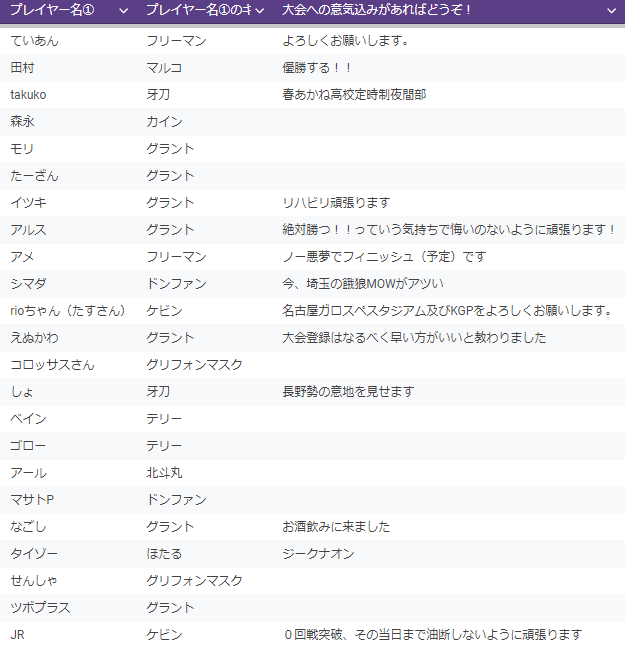Image resolution: width=625 pixels, height=647 pixels.
Task: Click the comment お酒飲みに来ました
Action: (336, 527)
